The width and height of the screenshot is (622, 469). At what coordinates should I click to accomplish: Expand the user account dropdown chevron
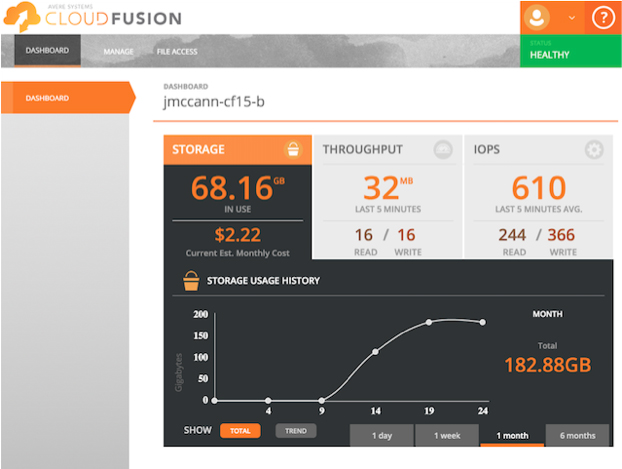[572, 18]
